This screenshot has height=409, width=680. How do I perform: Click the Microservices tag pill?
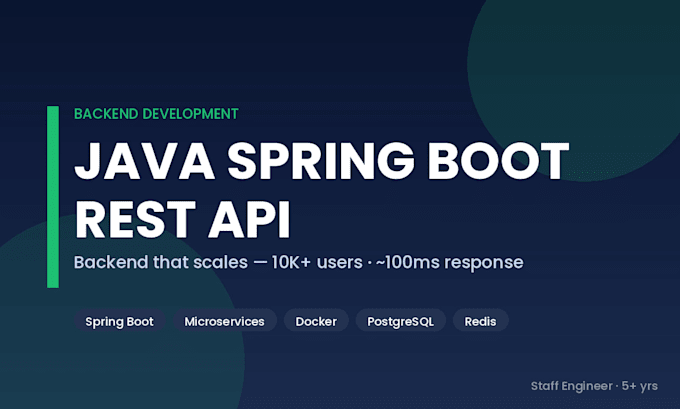click(x=225, y=321)
